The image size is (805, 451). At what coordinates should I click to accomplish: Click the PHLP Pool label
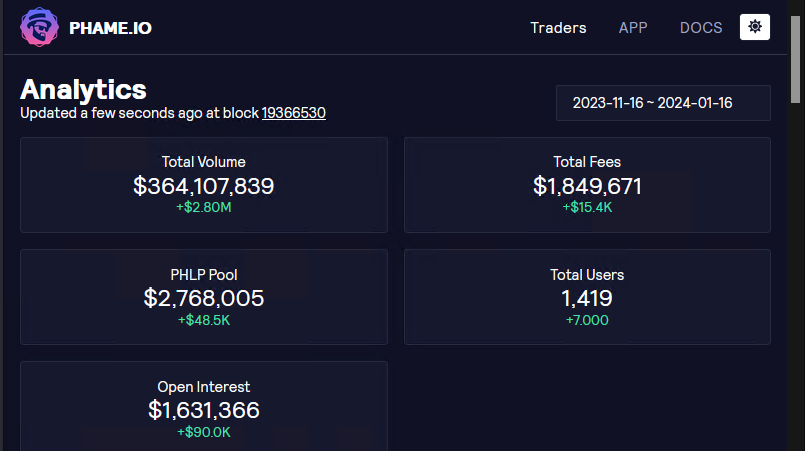click(204, 275)
